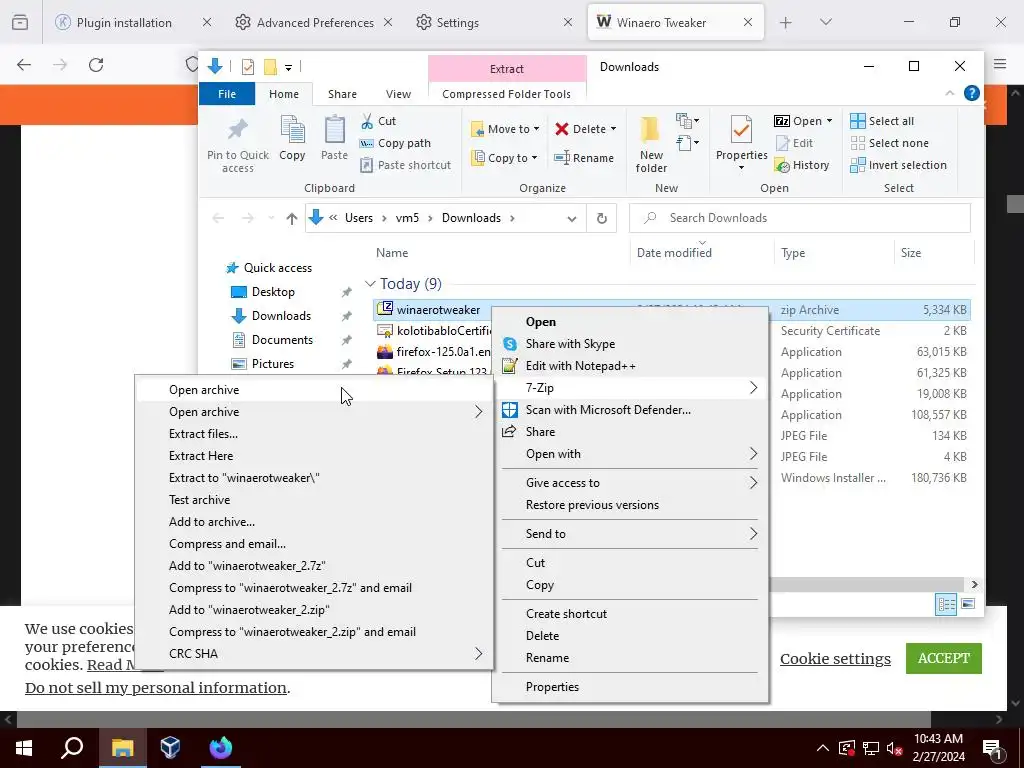This screenshot has height=768, width=1024.
Task: Sort by Date modified column
Action: (x=674, y=253)
